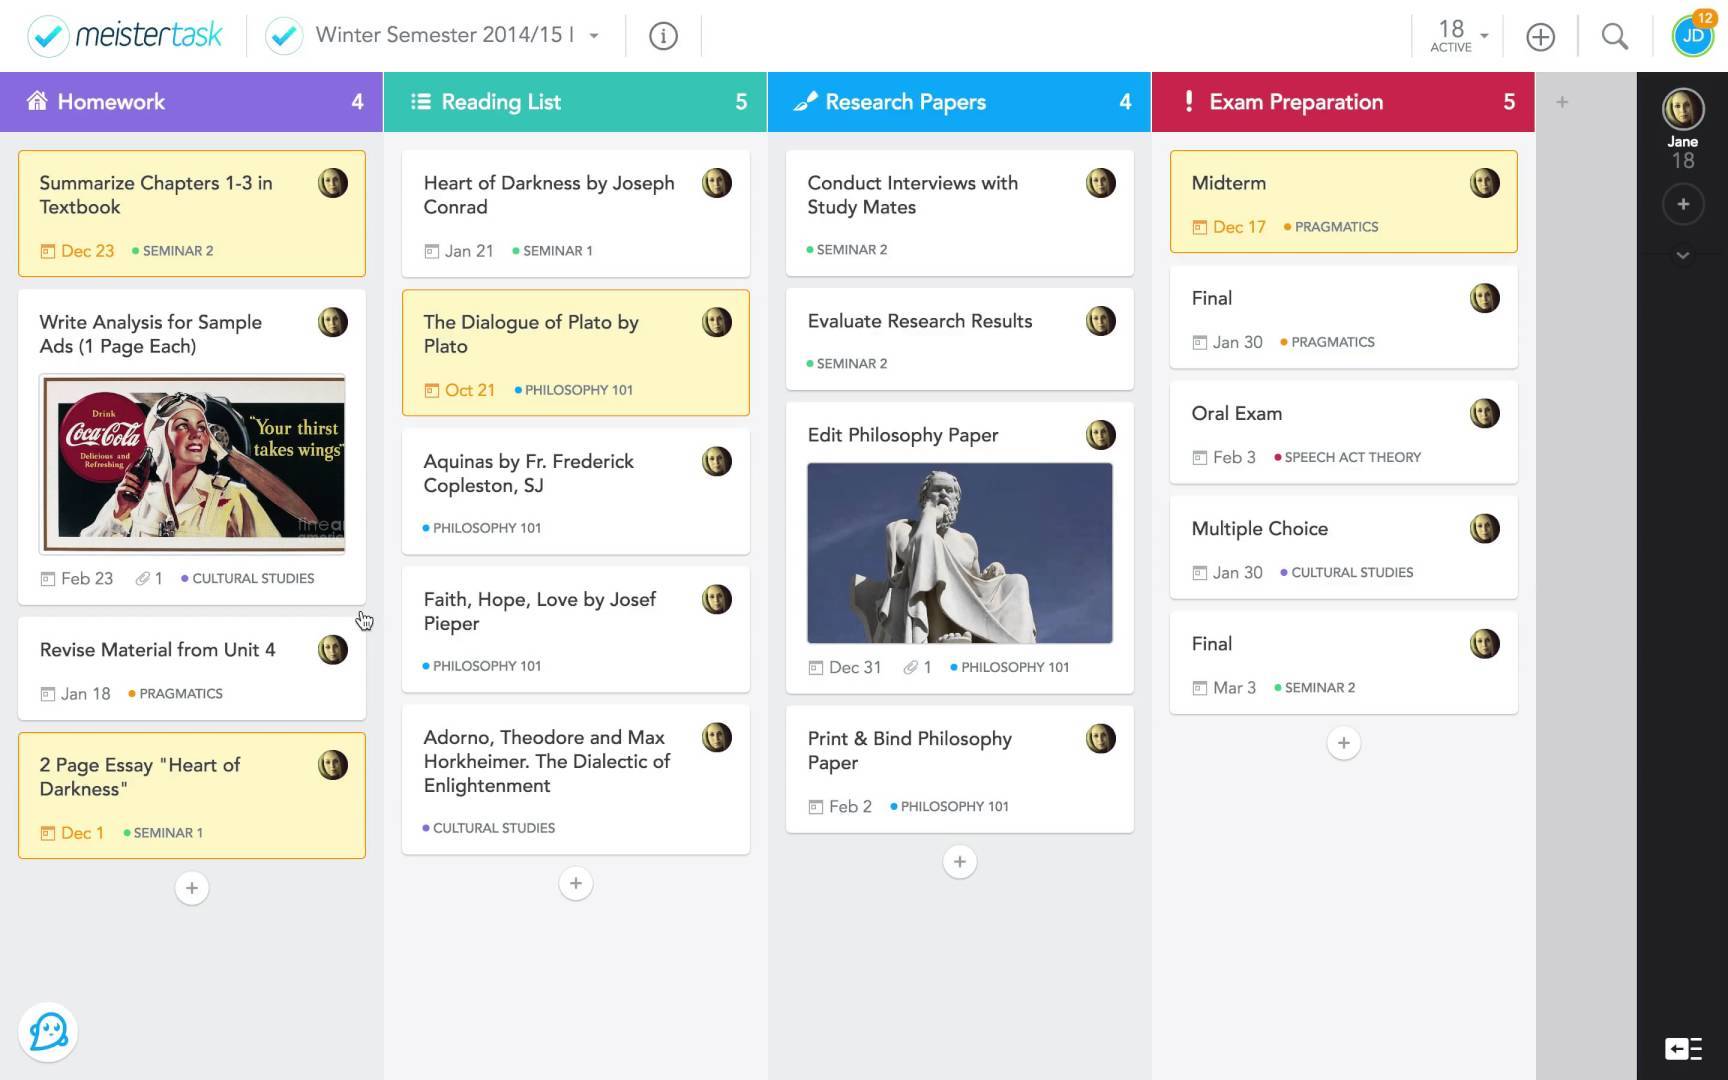Click the Oct 21 due date
The width and height of the screenshot is (1728, 1080).
460,390
